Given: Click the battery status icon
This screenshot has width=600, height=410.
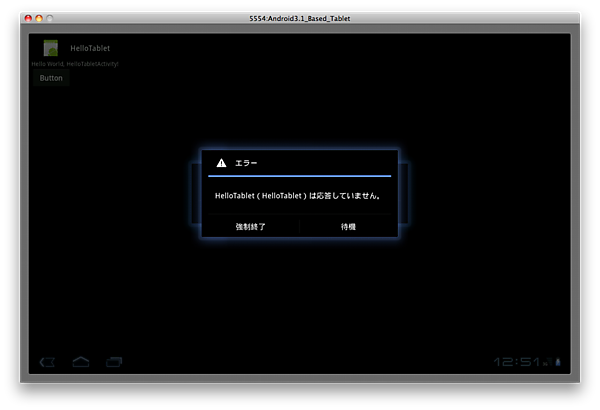Looking at the screenshot, I should pos(558,362).
